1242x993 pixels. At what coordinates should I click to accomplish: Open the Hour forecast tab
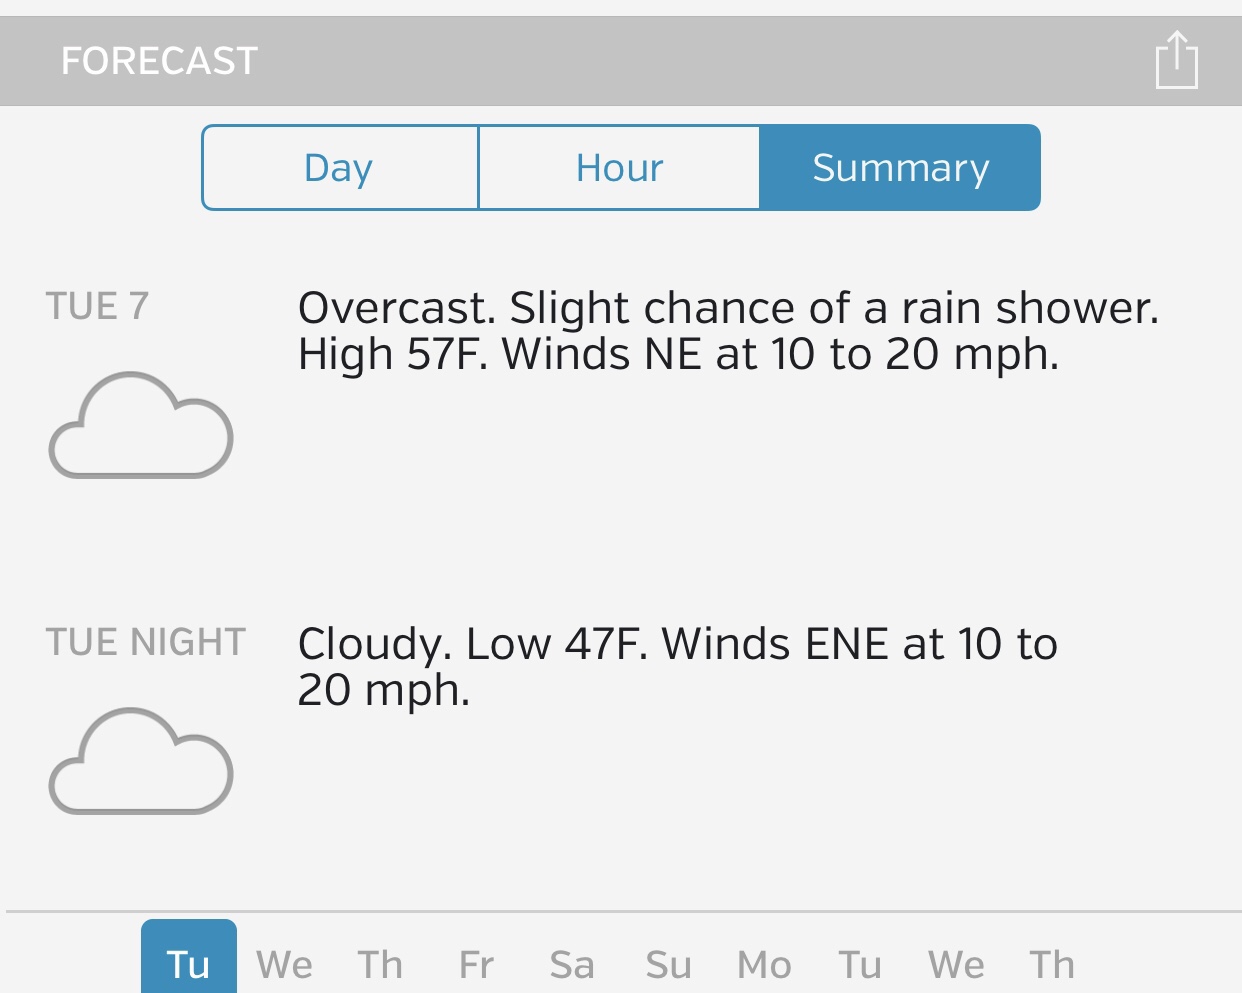click(619, 168)
